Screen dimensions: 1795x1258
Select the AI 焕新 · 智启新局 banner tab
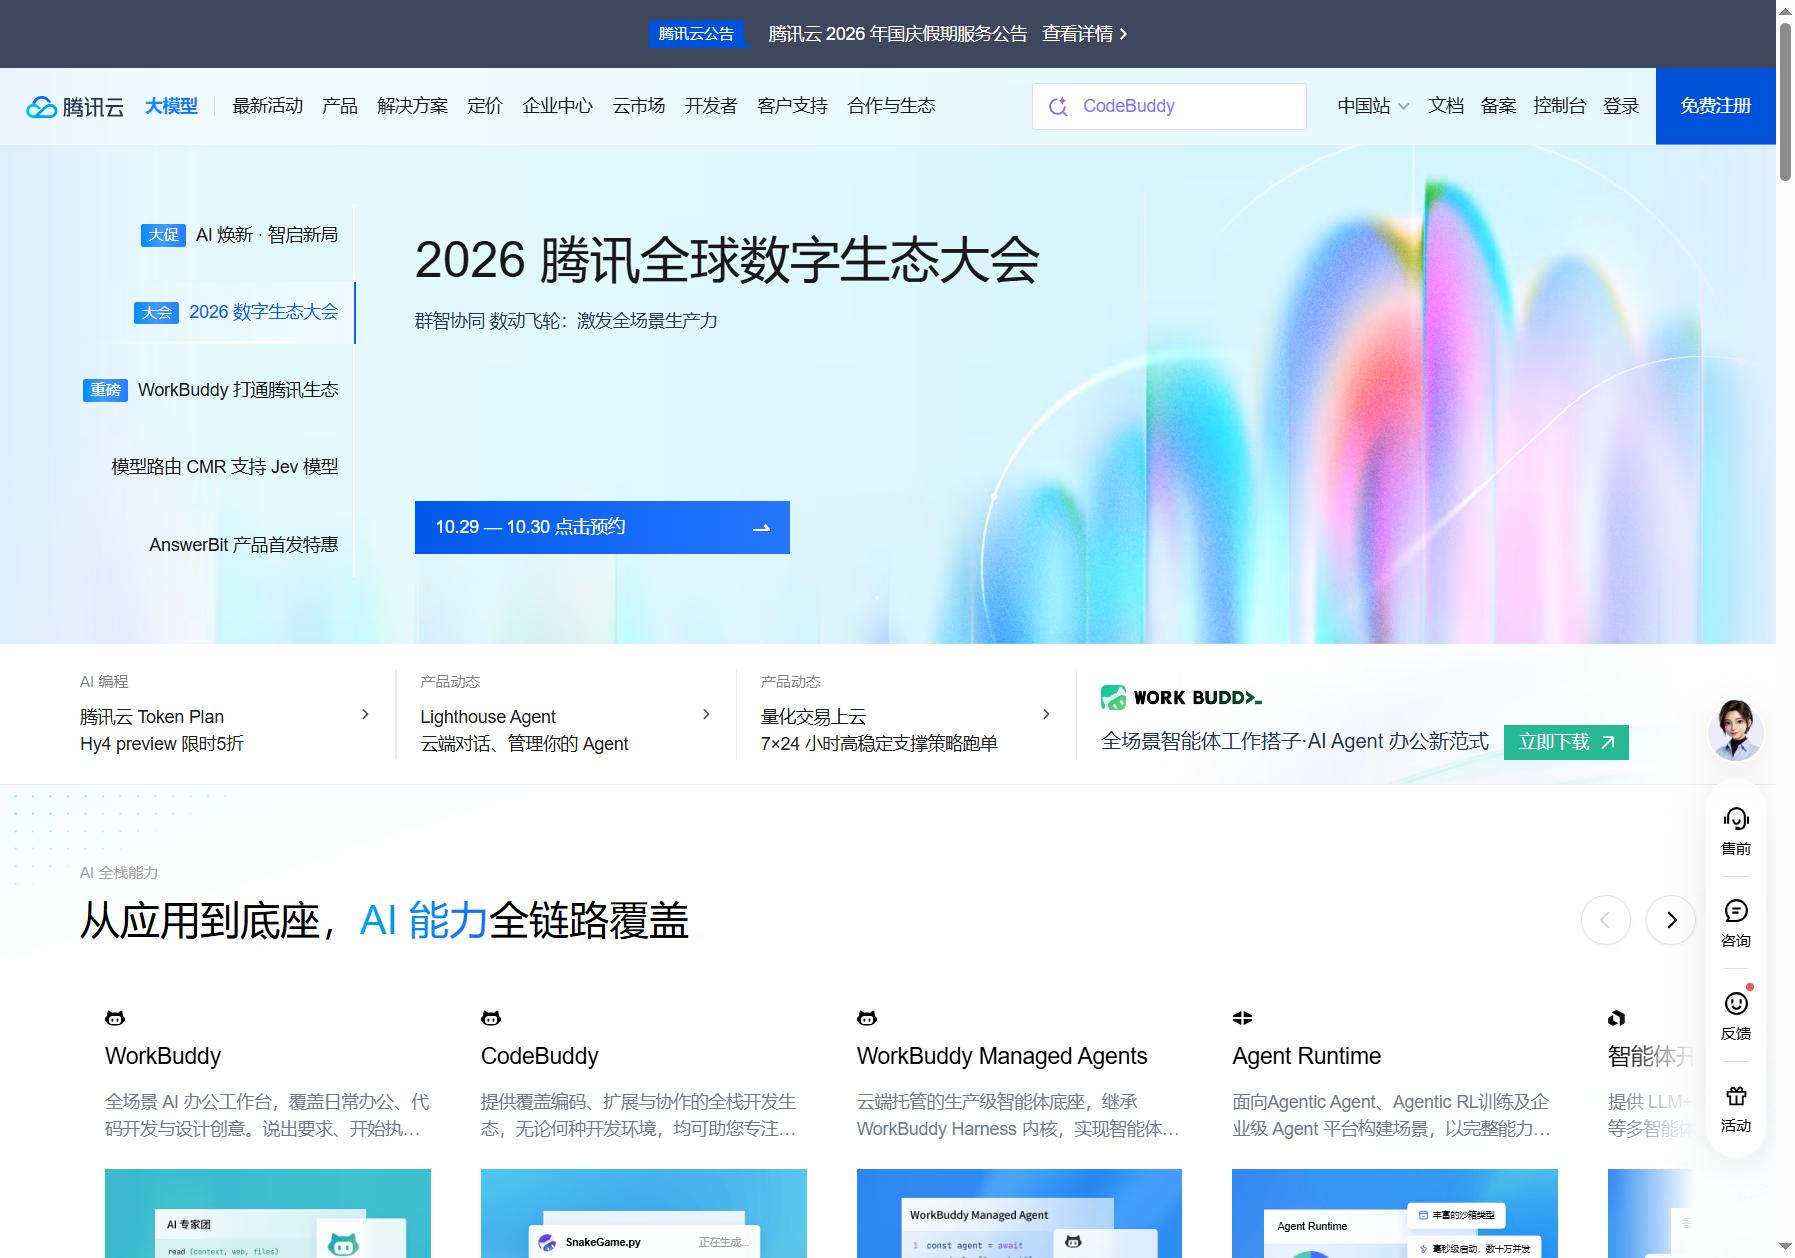tap(239, 235)
